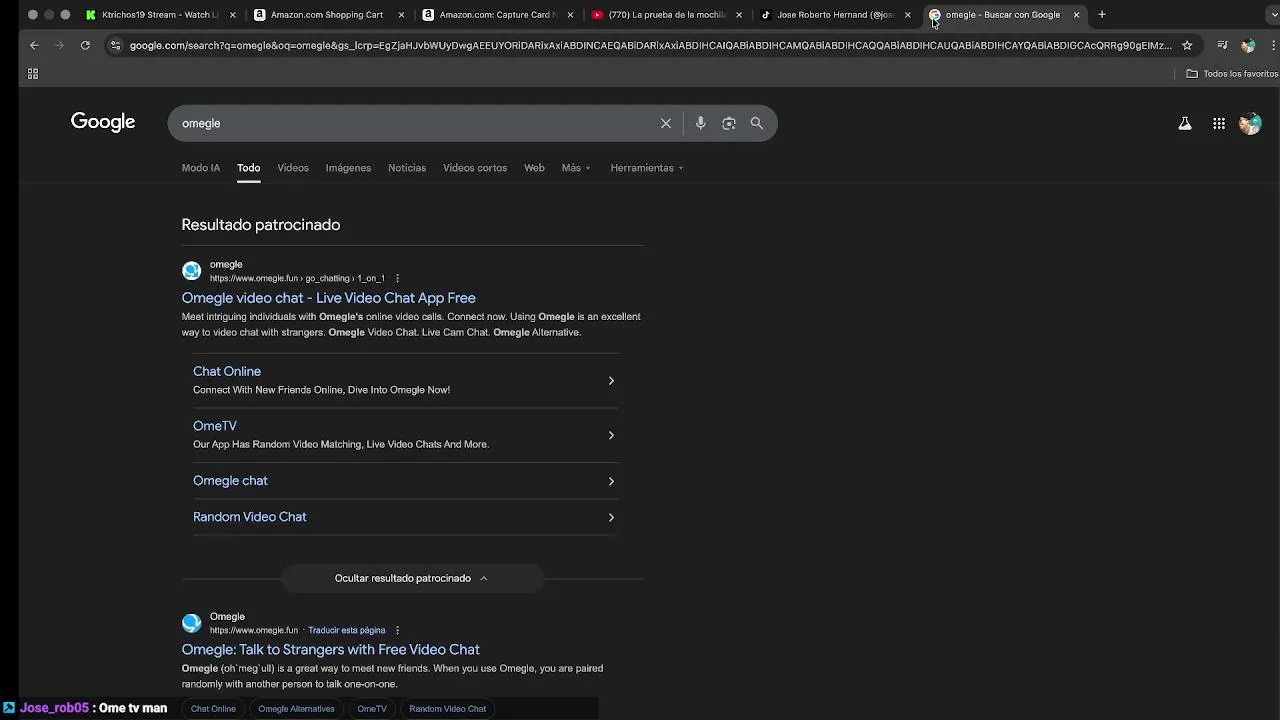Viewport: 1280px width, 720px height.
Task: Open Todos los favoritos bookmarks folder
Action: (x=1232, y=74)
